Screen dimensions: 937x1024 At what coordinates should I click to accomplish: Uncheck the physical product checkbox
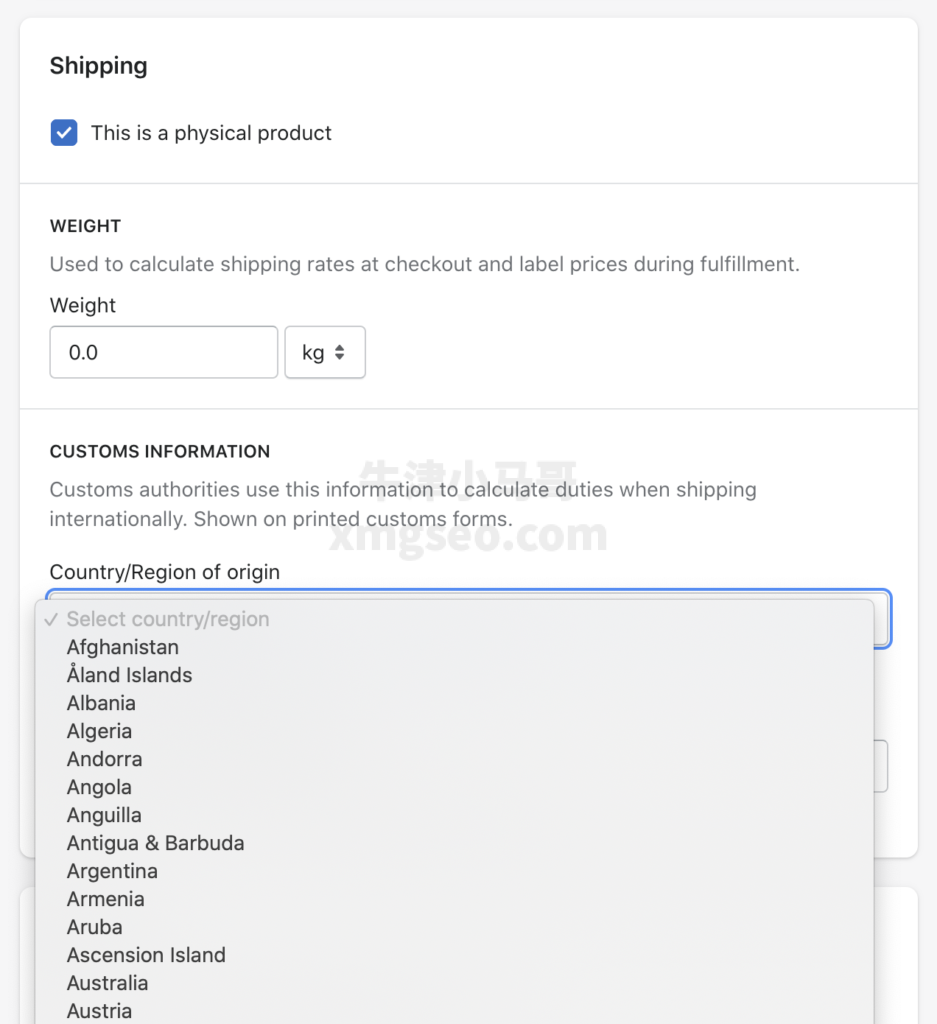click(64, 133)
